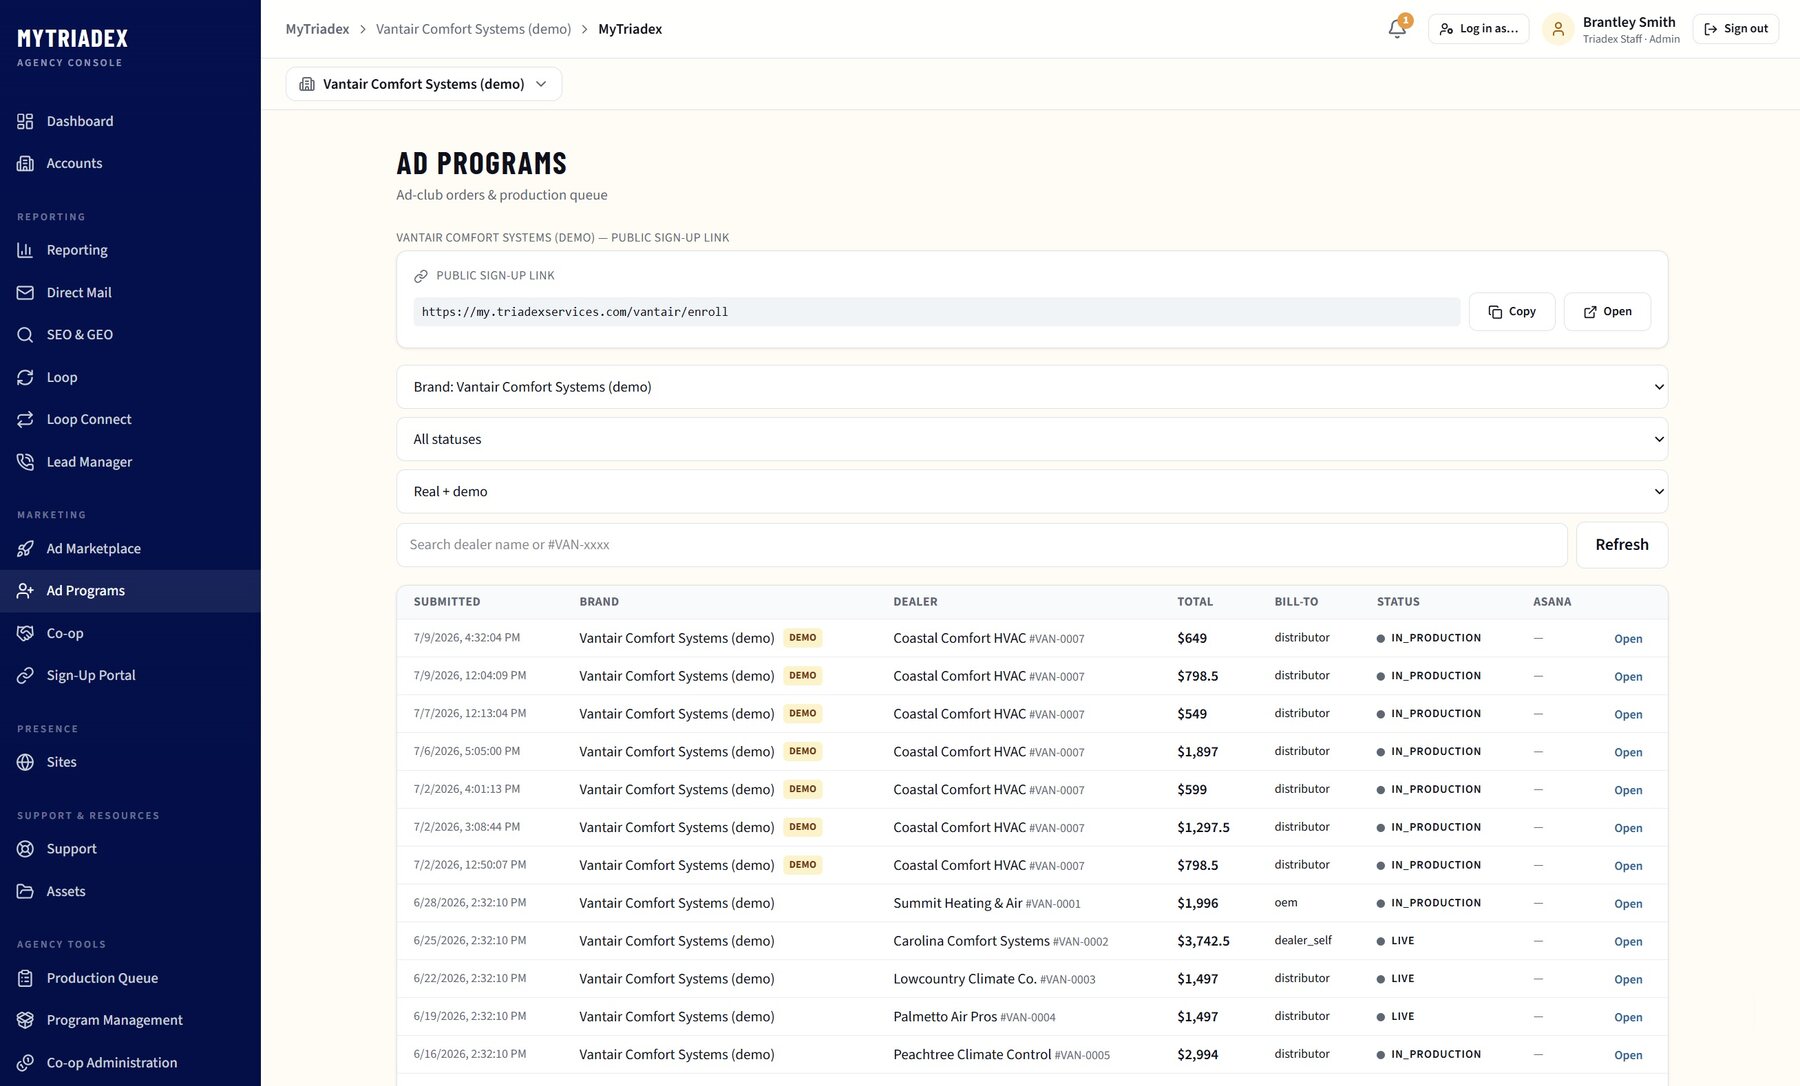Click the Sites globe icon
The image size is (1800, 1086).
[25, 762]
